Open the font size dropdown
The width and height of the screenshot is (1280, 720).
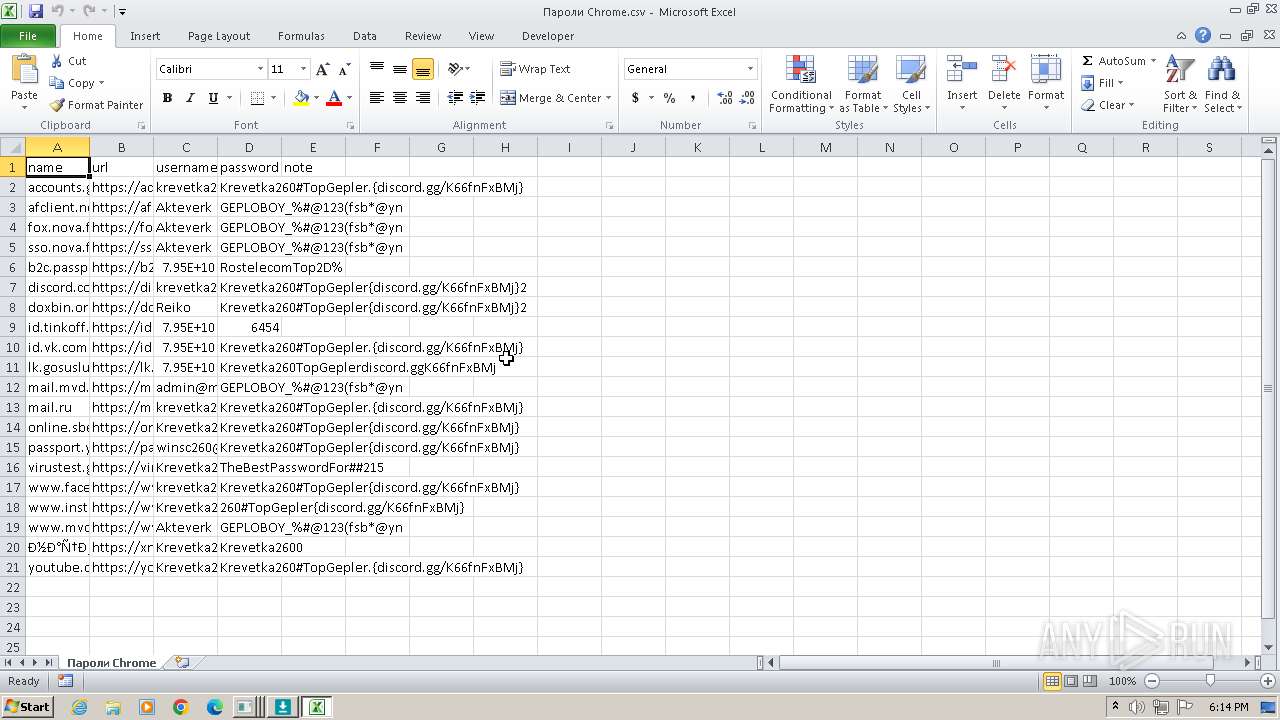point(304,69)
